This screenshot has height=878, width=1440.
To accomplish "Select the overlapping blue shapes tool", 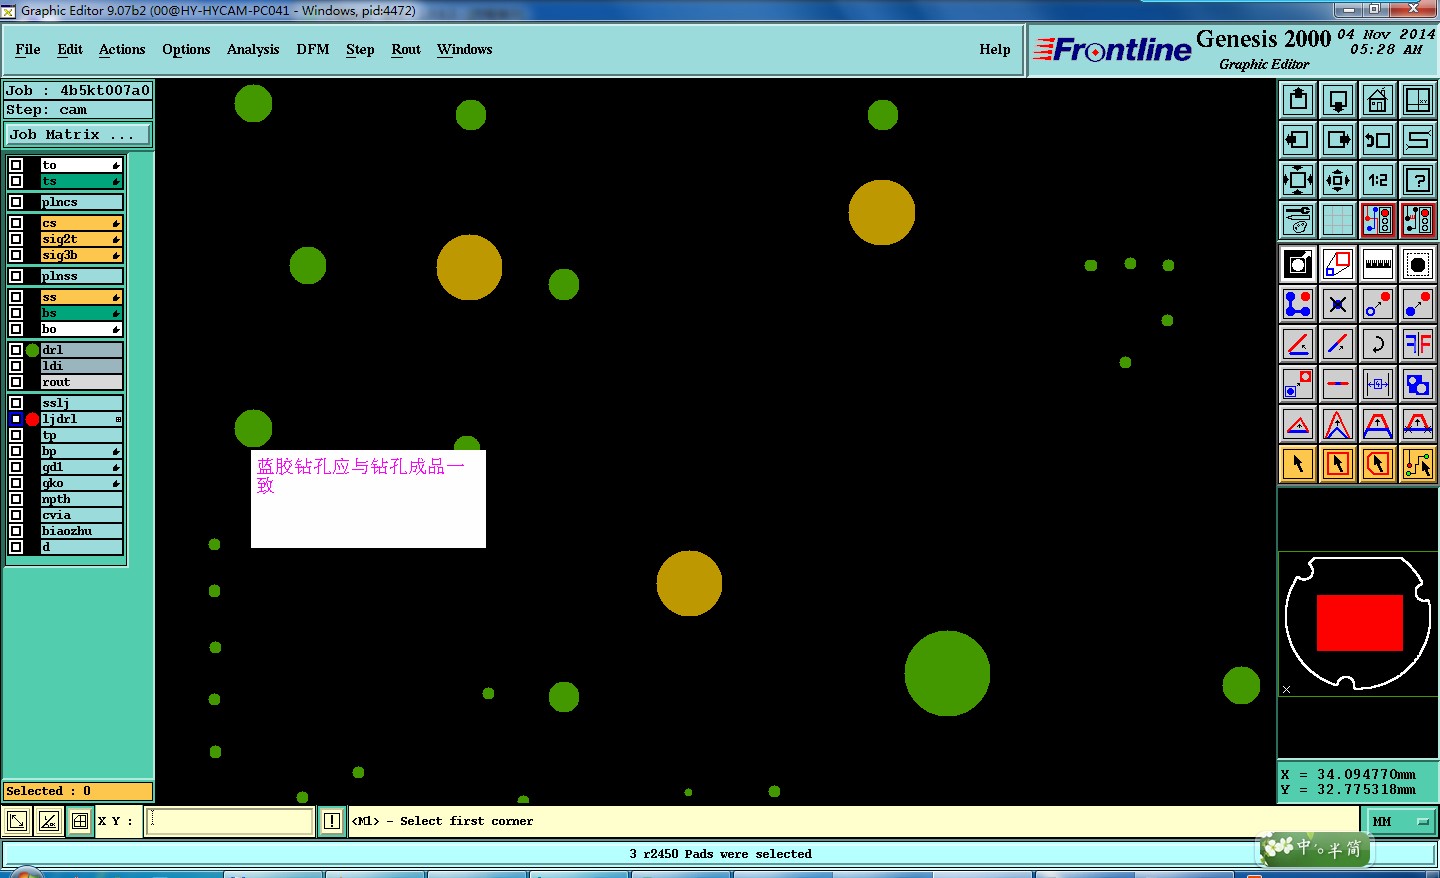I will click(1418, 384).
